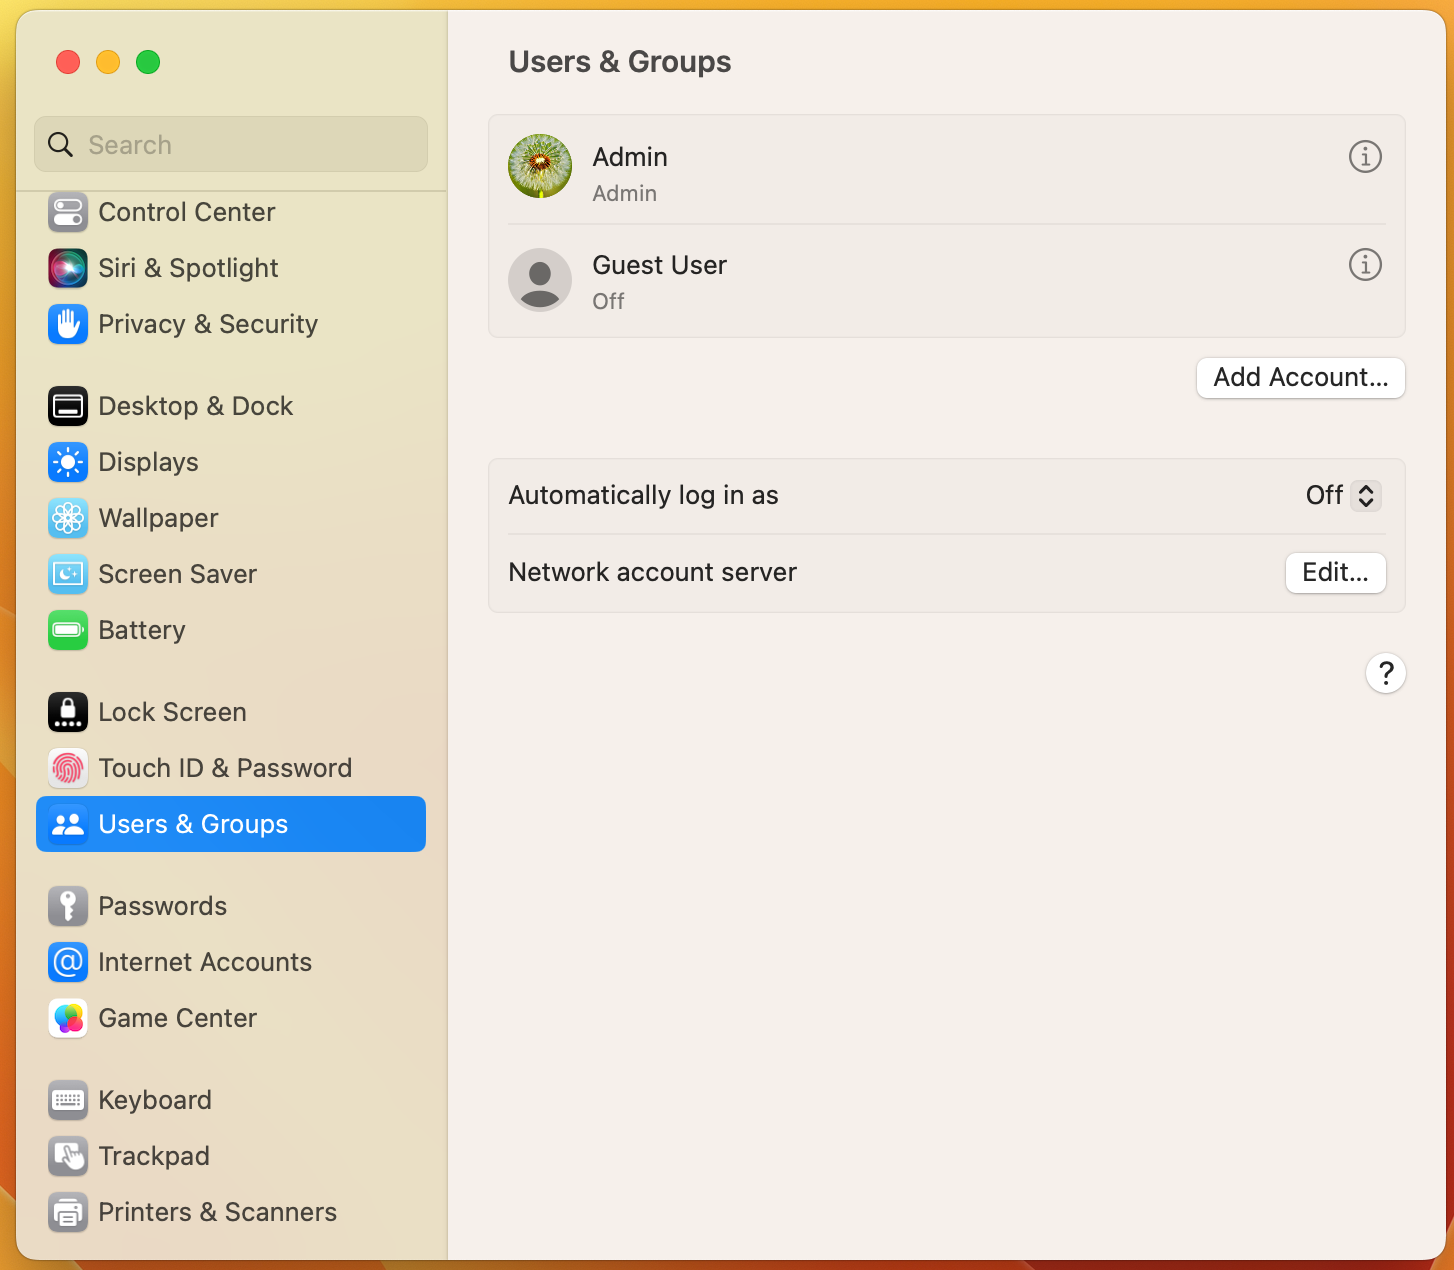Click the Siri & Spotlight icon
Image resolution: width=1454 pixels, height=1270 pixels.
pyautogui.click(x=68, y=268)
